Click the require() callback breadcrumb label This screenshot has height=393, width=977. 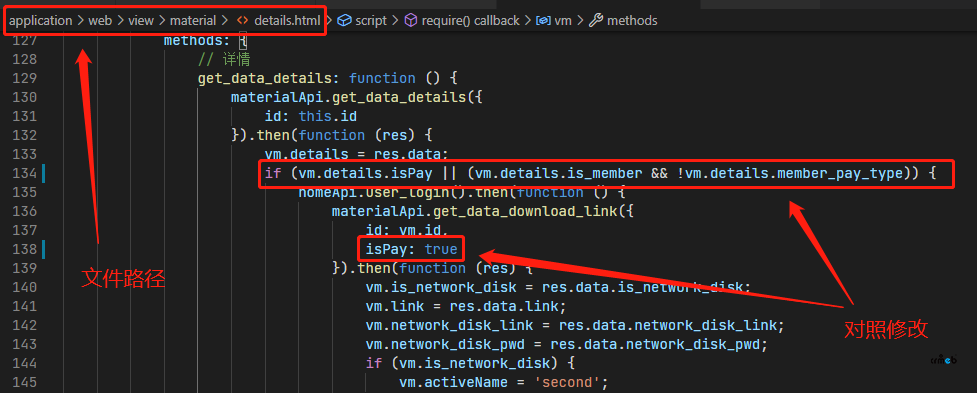pos(470,21)
